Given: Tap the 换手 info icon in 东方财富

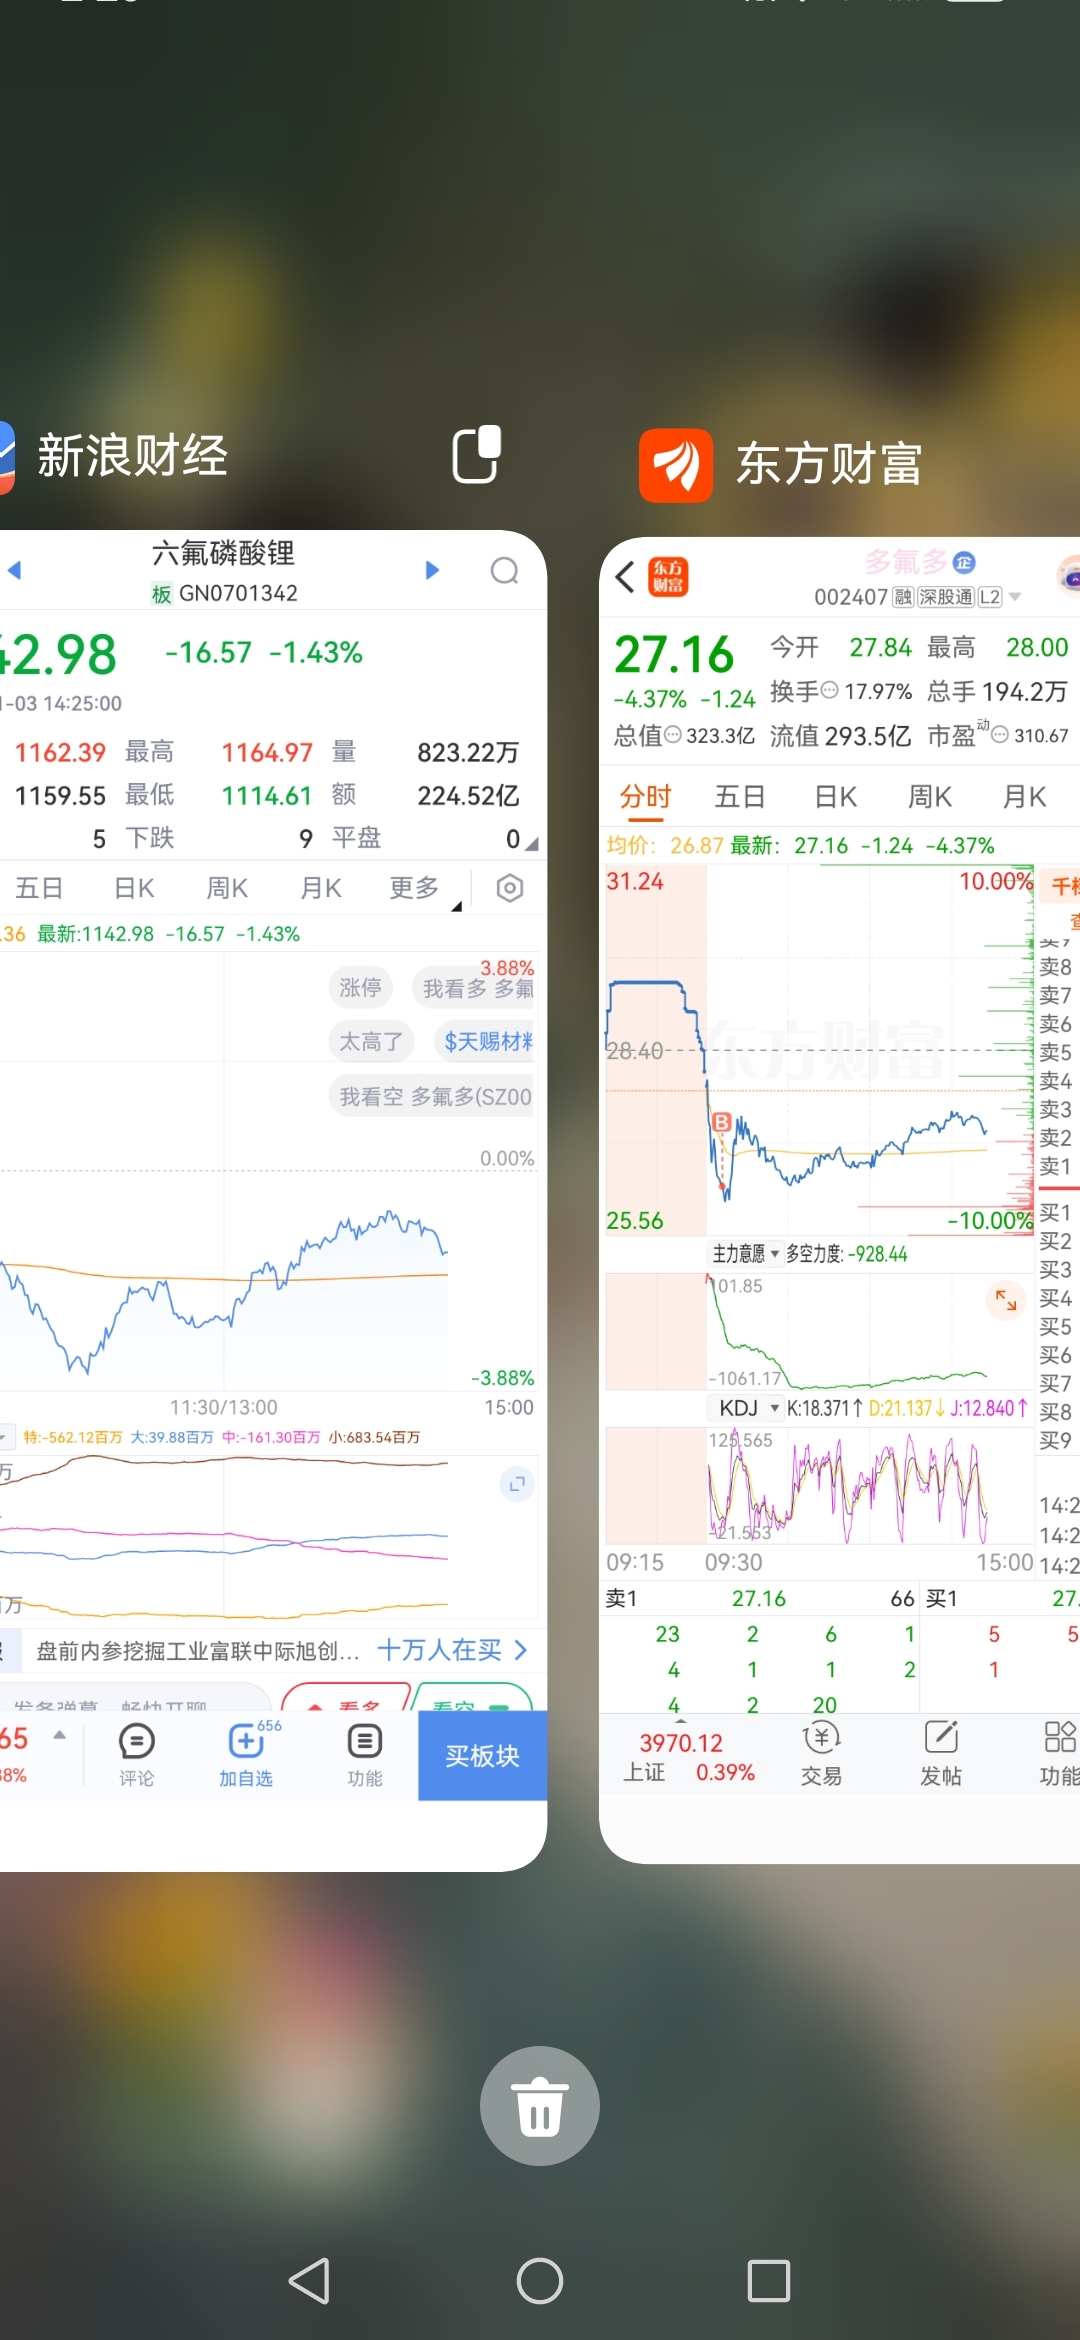Looking at the screenshot, I should pos(829,690).
